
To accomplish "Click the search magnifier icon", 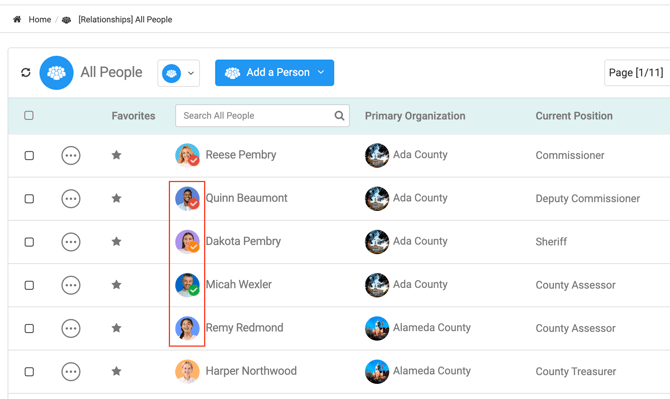I will 339,115.
